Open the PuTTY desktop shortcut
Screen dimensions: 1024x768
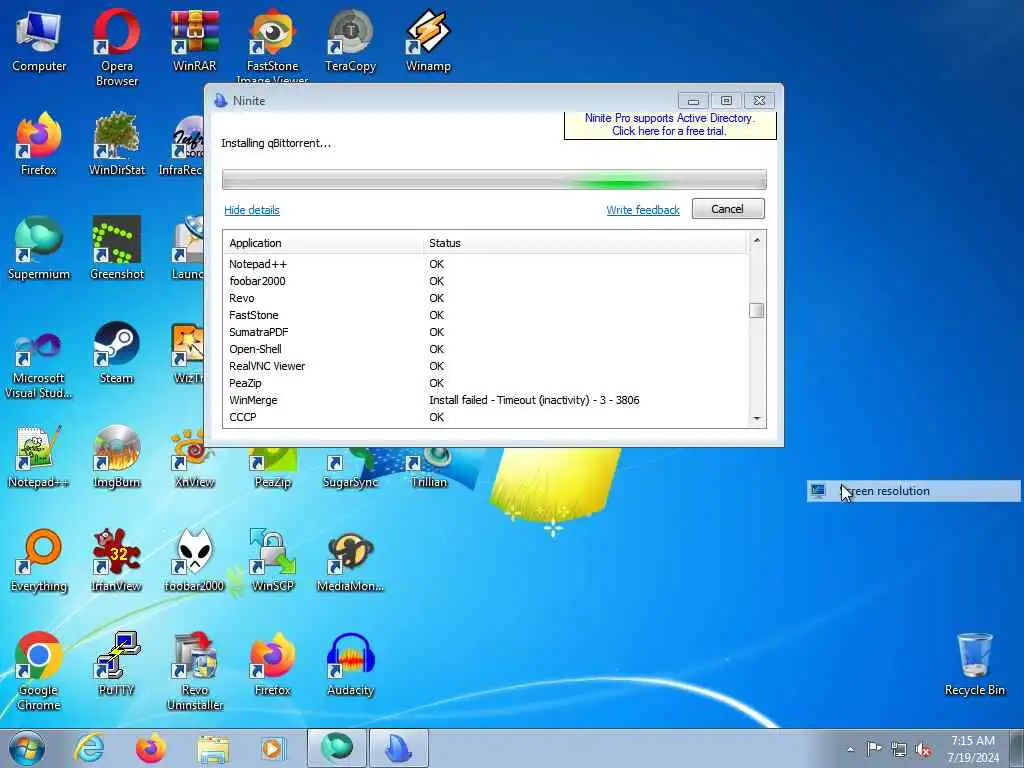click(x=117, y=664)
